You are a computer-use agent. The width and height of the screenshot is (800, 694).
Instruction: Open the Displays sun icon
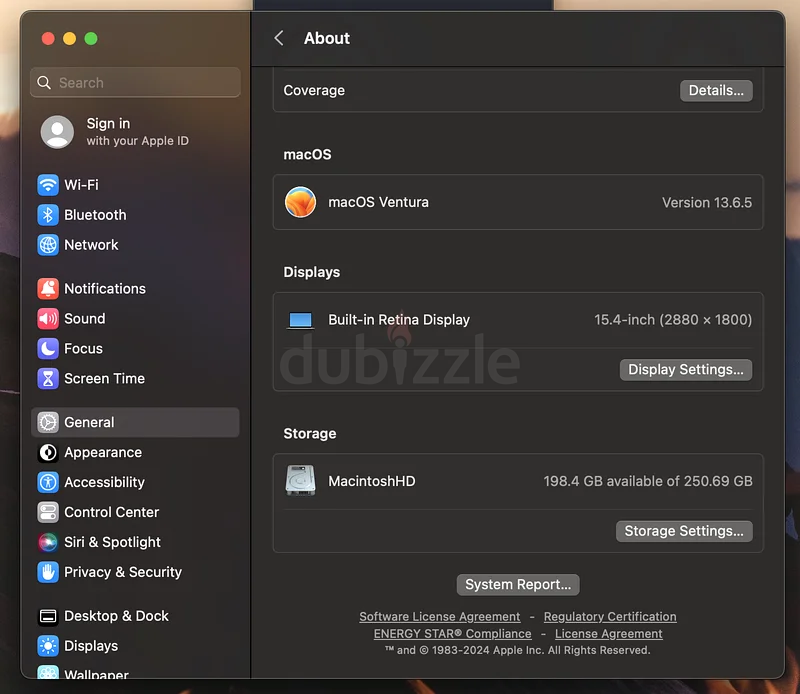pyautogui.click(x=48, y=646)
